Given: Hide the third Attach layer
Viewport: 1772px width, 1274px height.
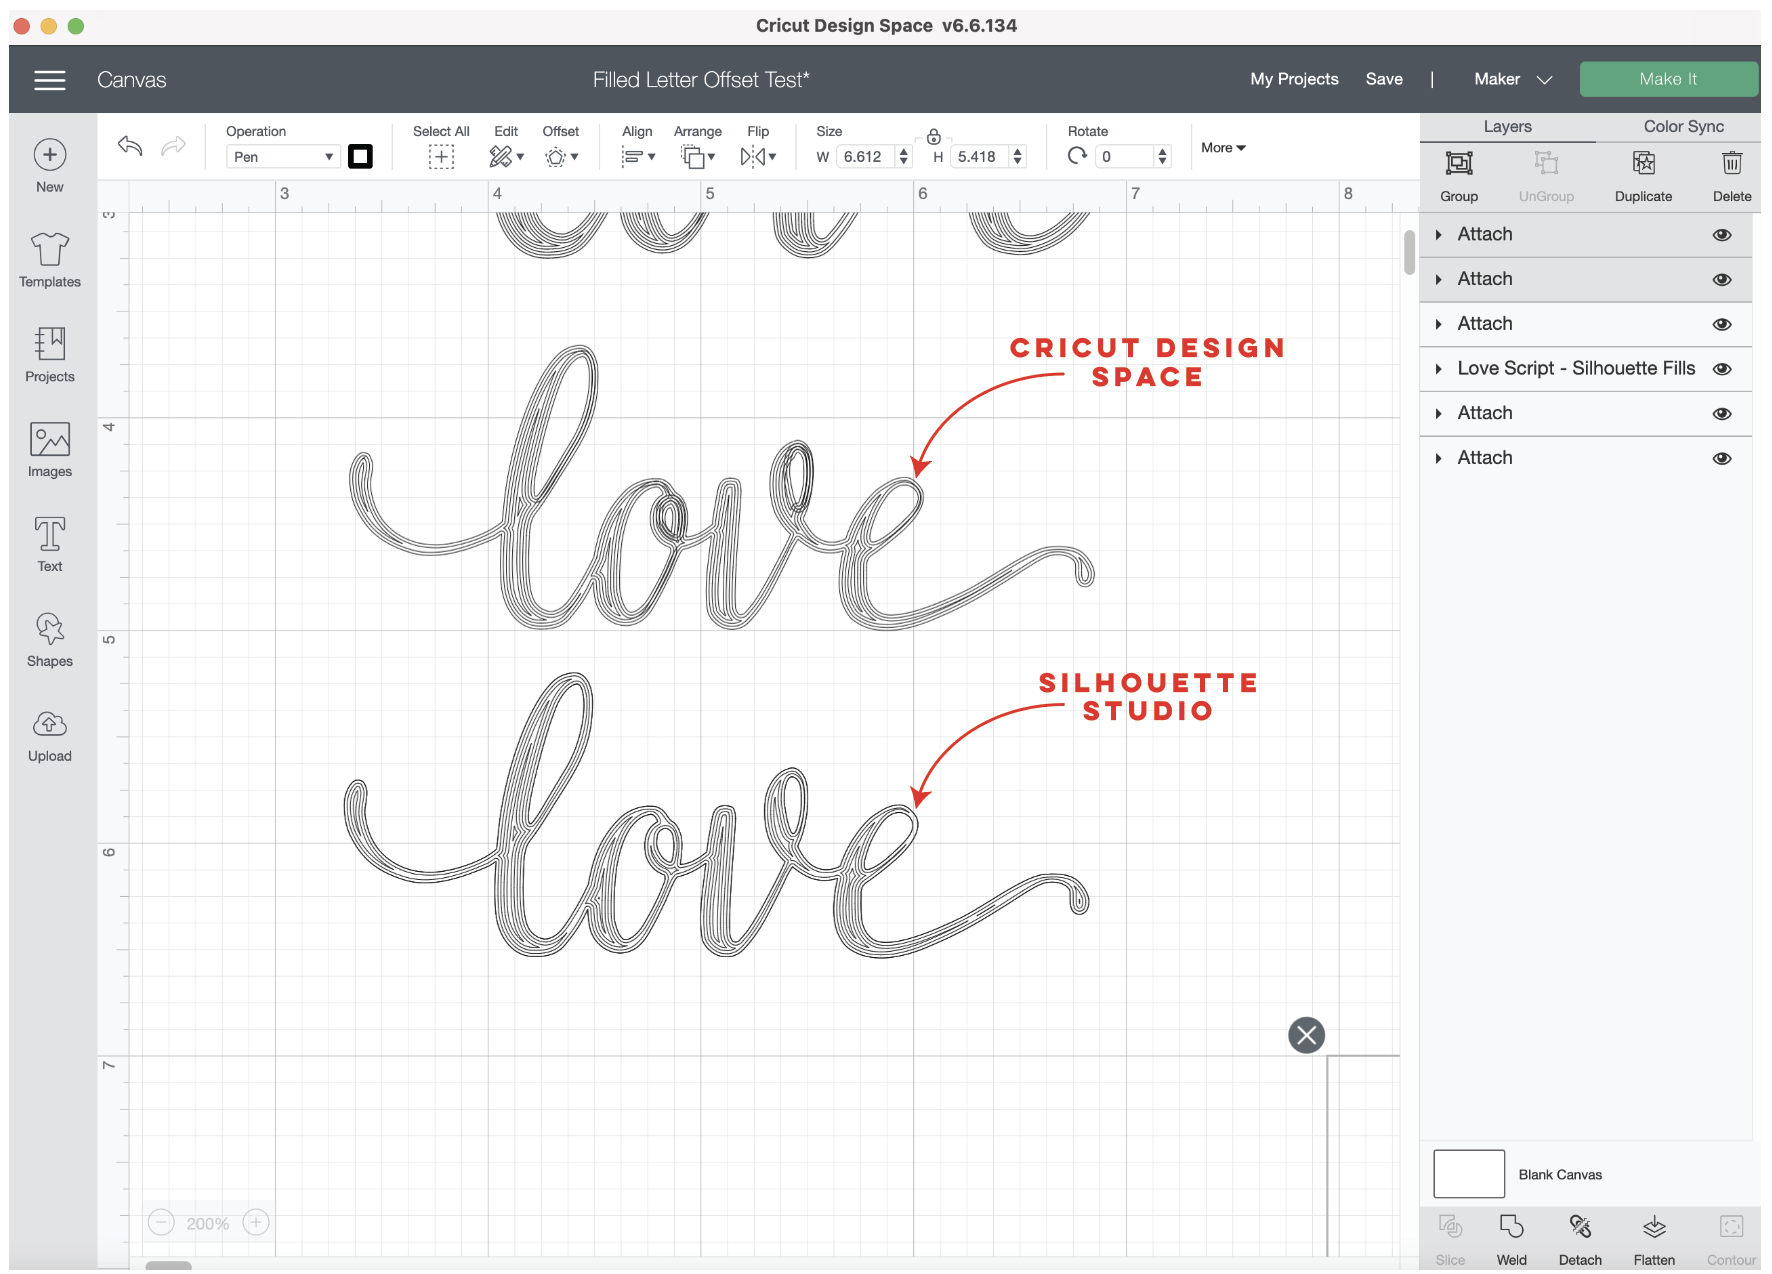Looking at the screenshot, I should pyautogui.click(x=1721, y=324).
